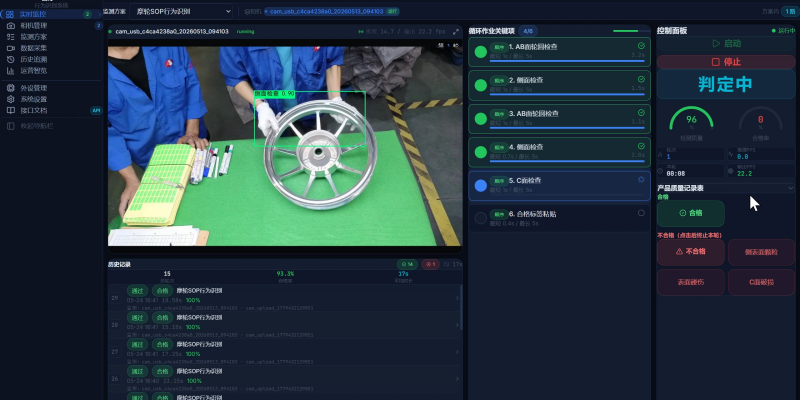Screen dimensions: 800x400
Task: Open 运营智览 in the sidebar
Action: [x=51, y=70]
